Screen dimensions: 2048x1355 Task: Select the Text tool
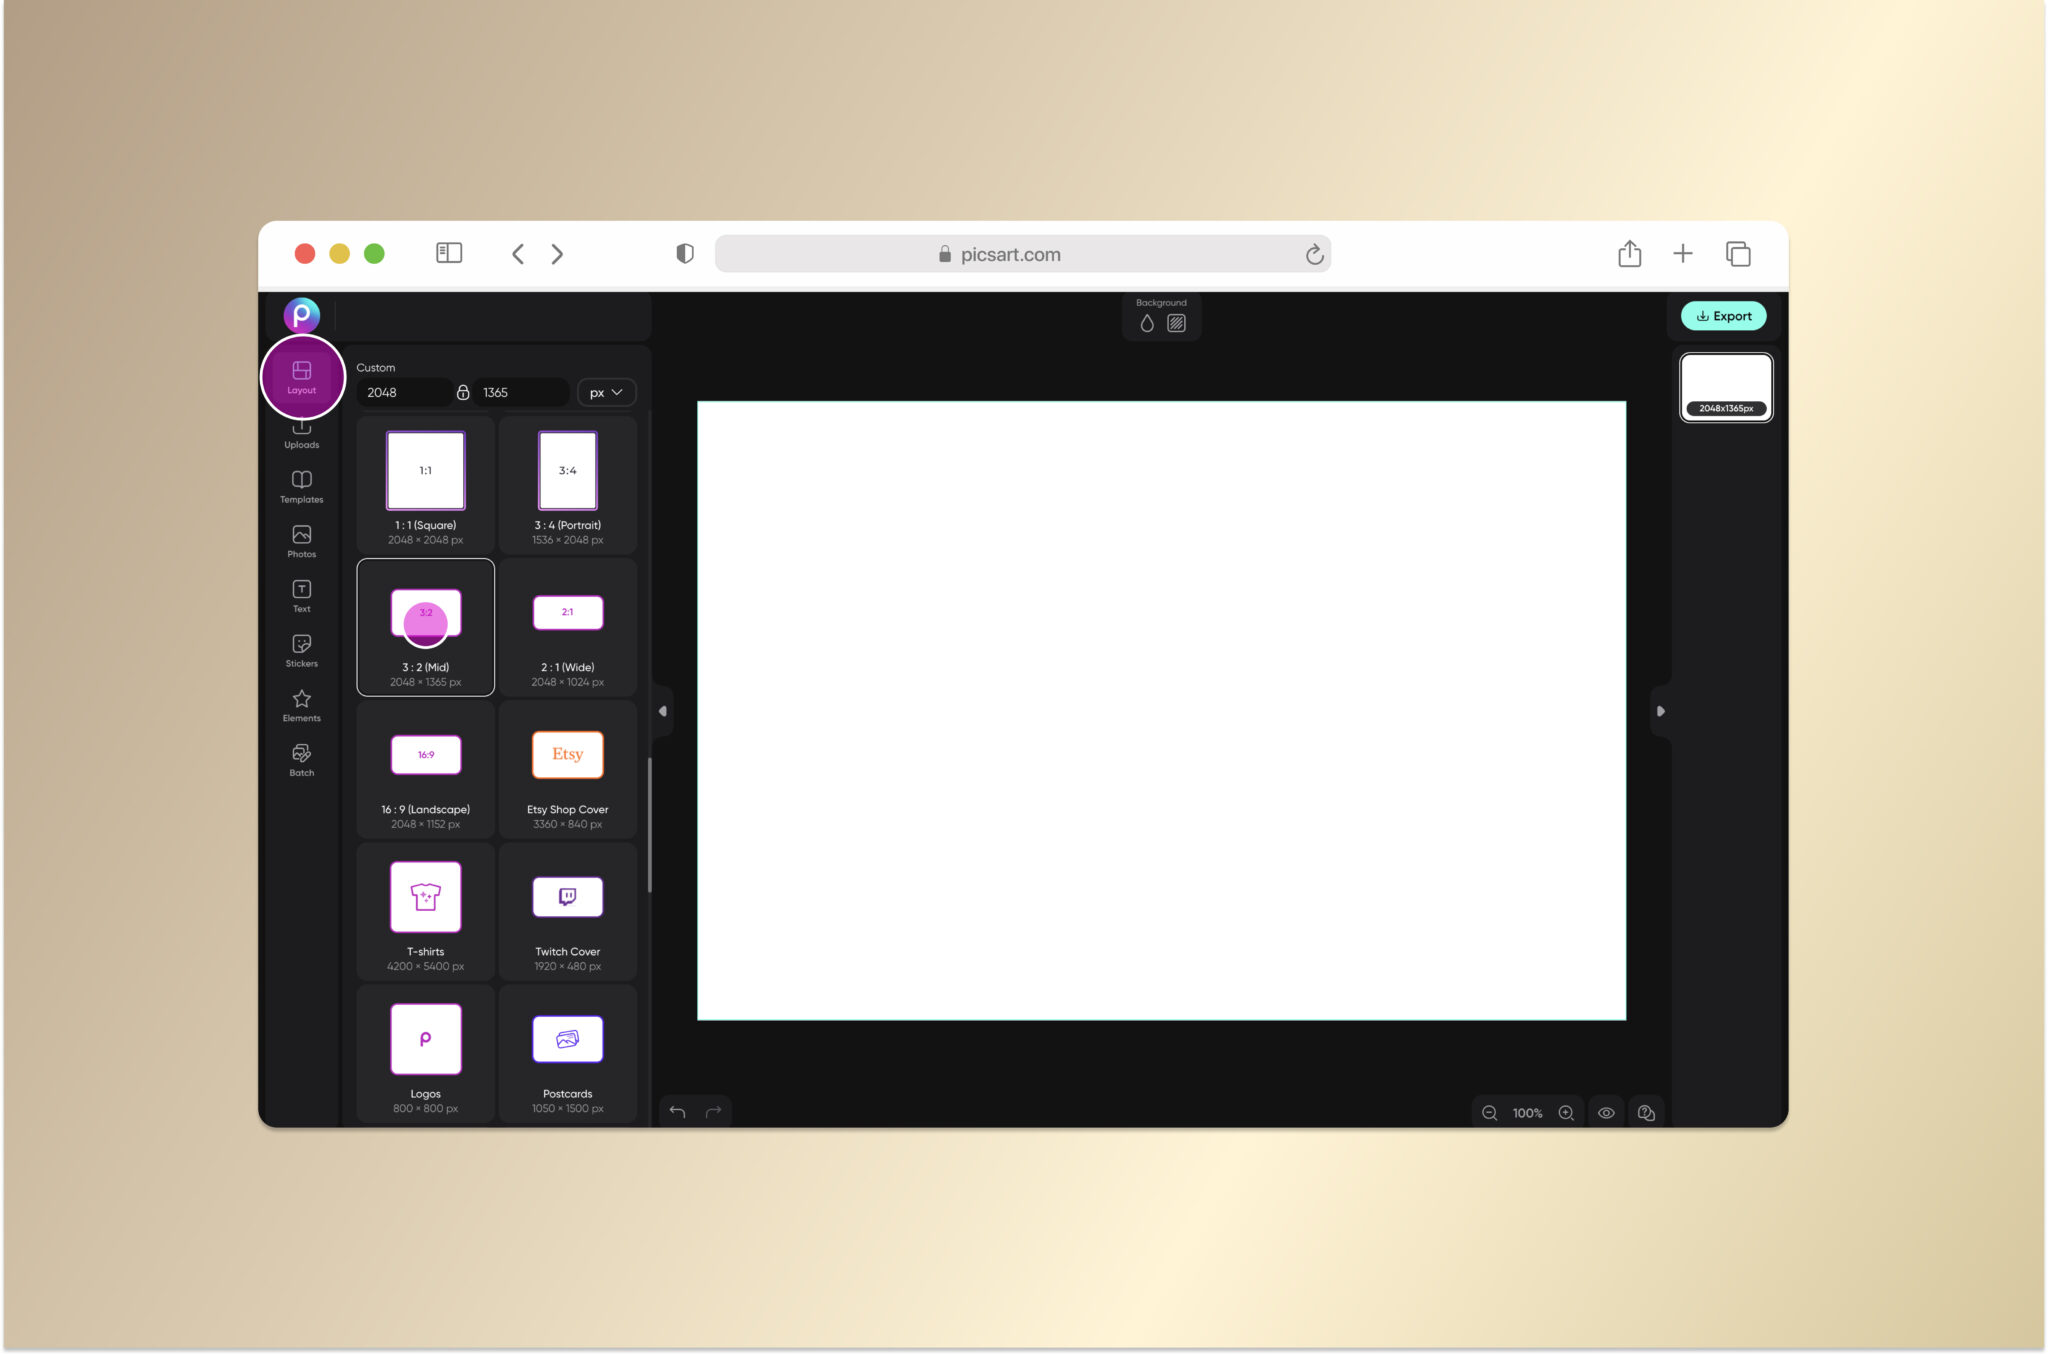(301, 595)
